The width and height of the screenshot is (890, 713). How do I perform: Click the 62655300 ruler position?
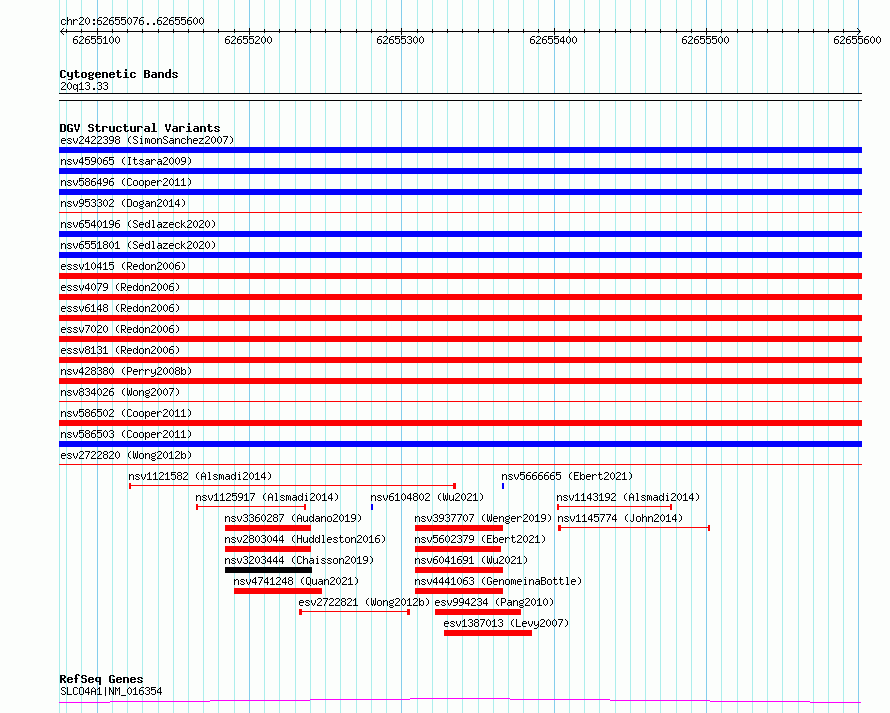(400, 40)
